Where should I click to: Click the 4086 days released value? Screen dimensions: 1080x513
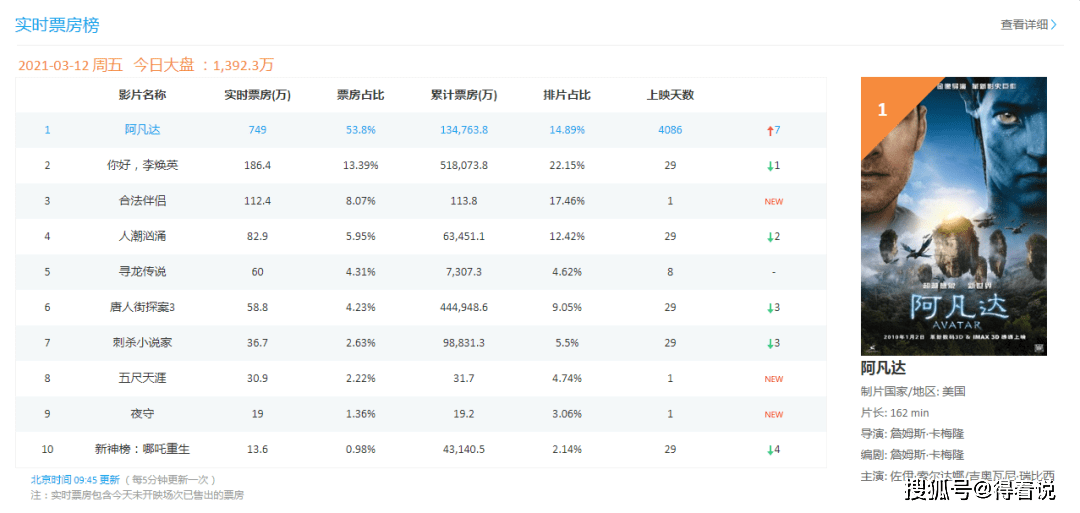(x=670, y=129)
